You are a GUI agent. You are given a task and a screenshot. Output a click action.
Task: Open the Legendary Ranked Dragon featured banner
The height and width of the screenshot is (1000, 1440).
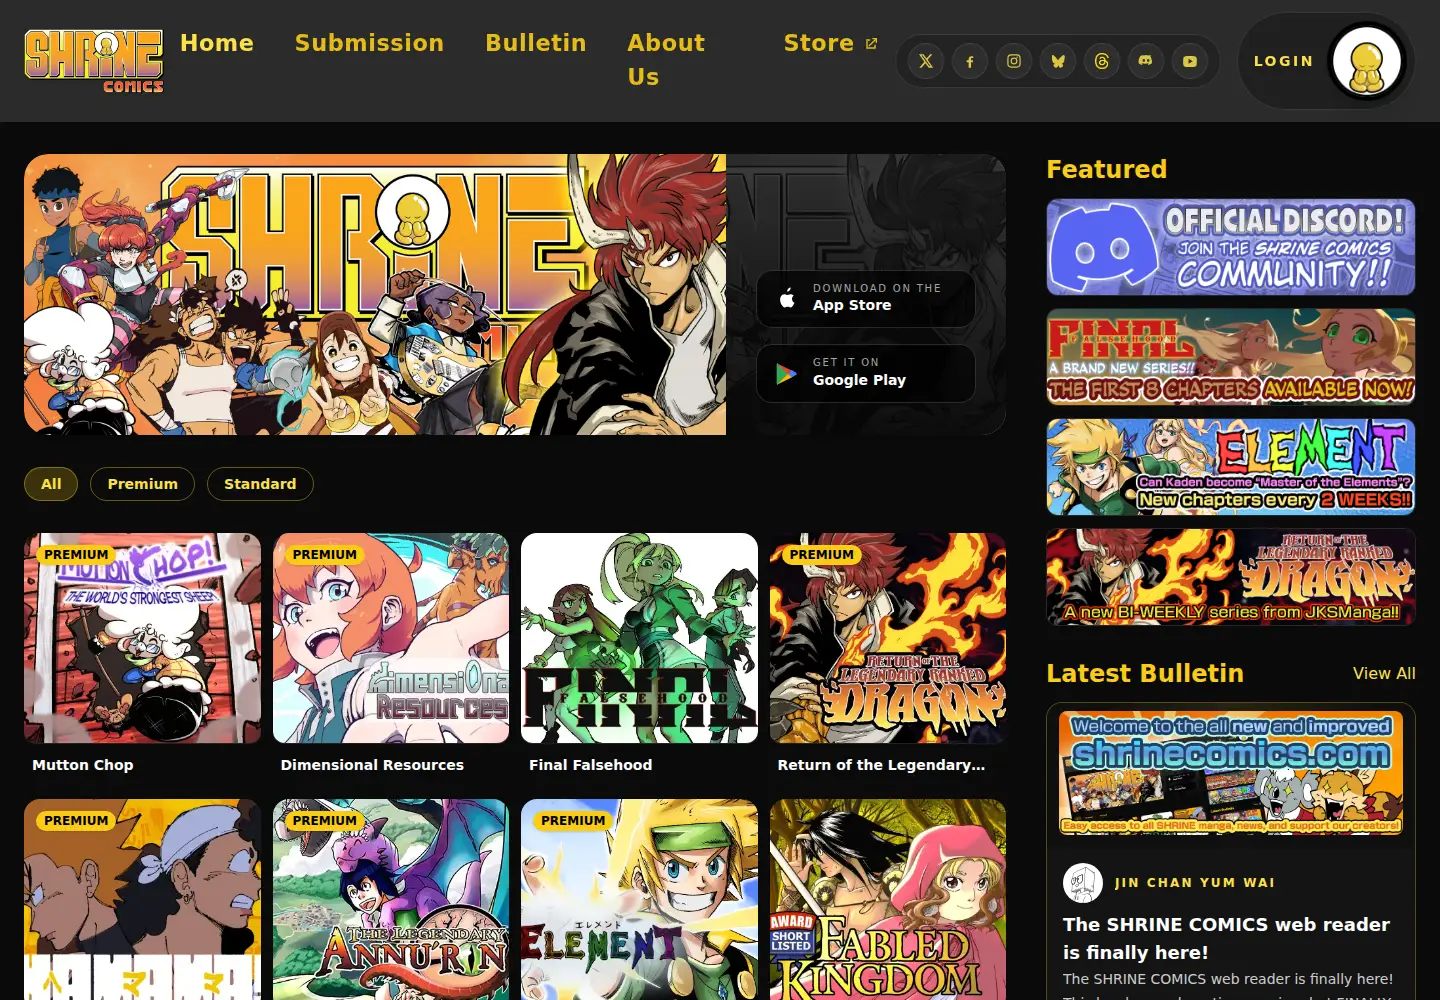(1231, 577)
